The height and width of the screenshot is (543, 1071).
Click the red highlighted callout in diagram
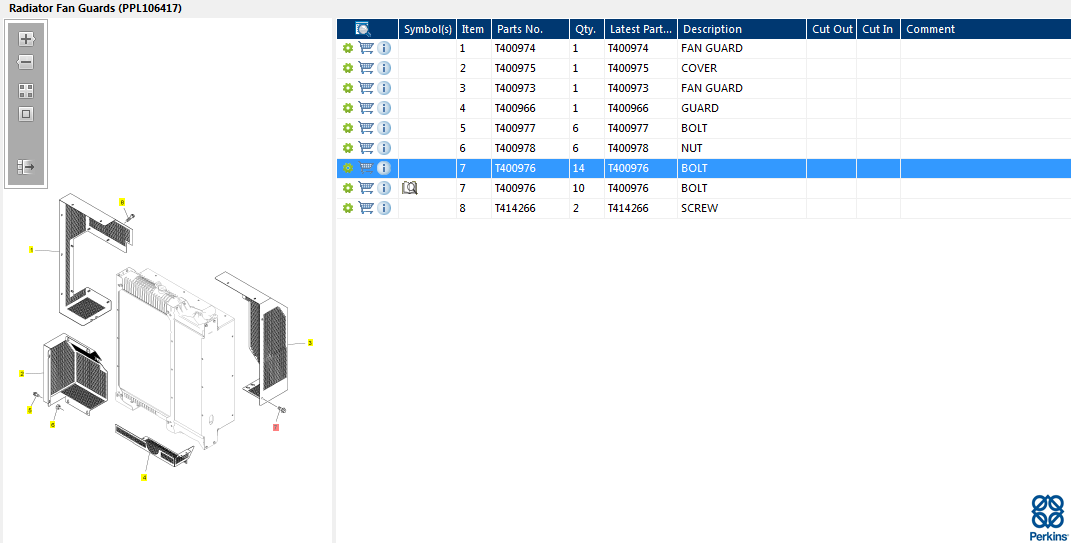[276, 427]
